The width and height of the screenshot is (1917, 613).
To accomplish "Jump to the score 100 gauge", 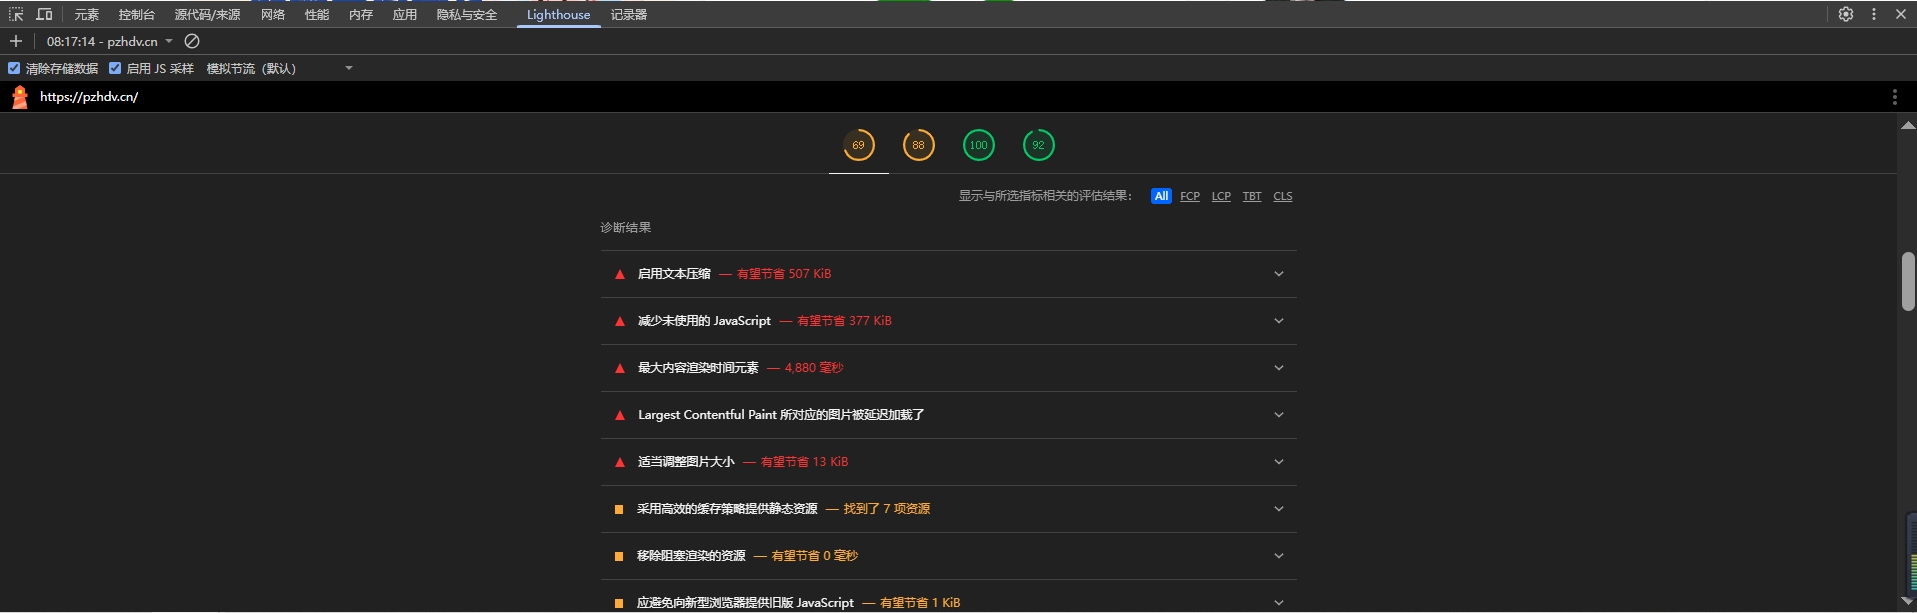I will (978, 145).
